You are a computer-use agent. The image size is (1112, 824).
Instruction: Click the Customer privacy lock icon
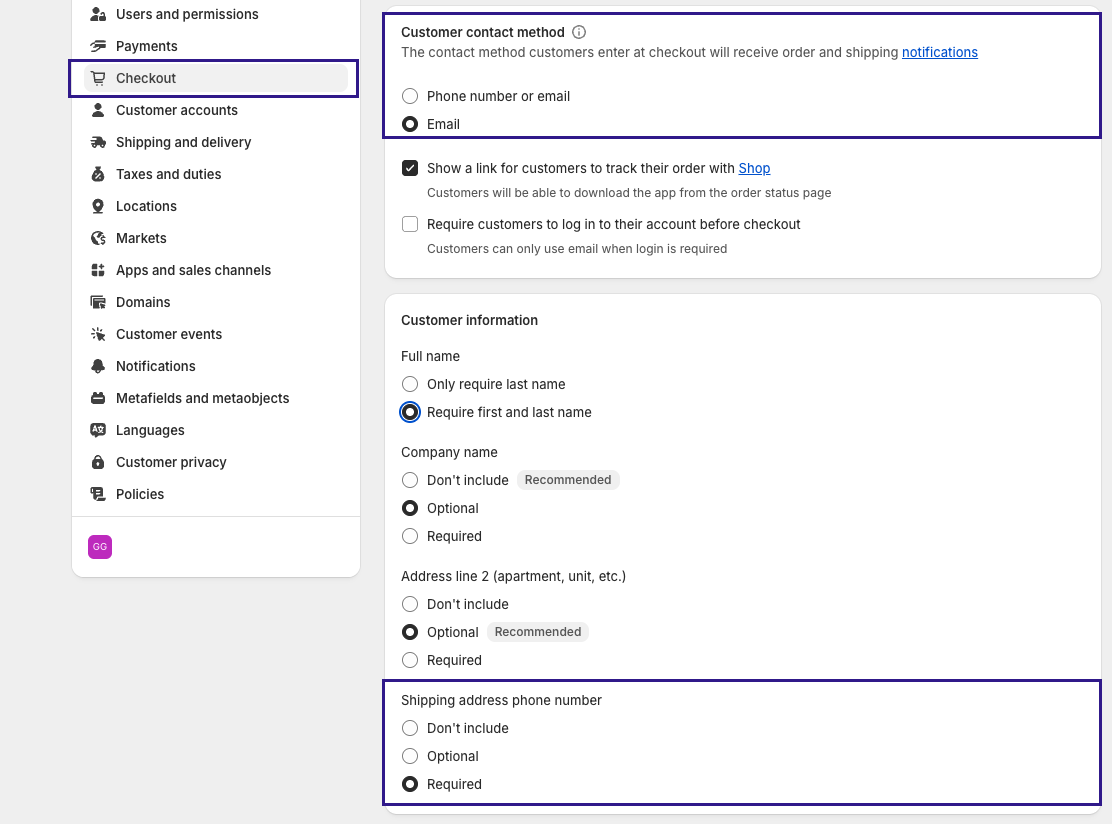99,462
